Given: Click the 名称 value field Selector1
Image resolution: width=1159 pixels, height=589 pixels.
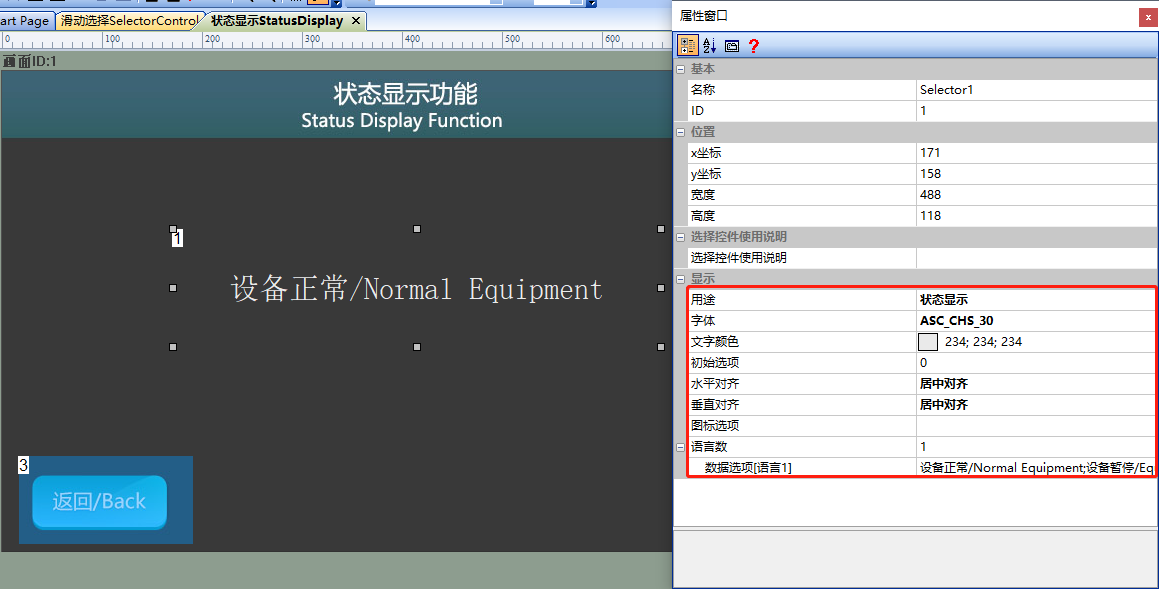Looking at the screenshot, I should 1036,89.
